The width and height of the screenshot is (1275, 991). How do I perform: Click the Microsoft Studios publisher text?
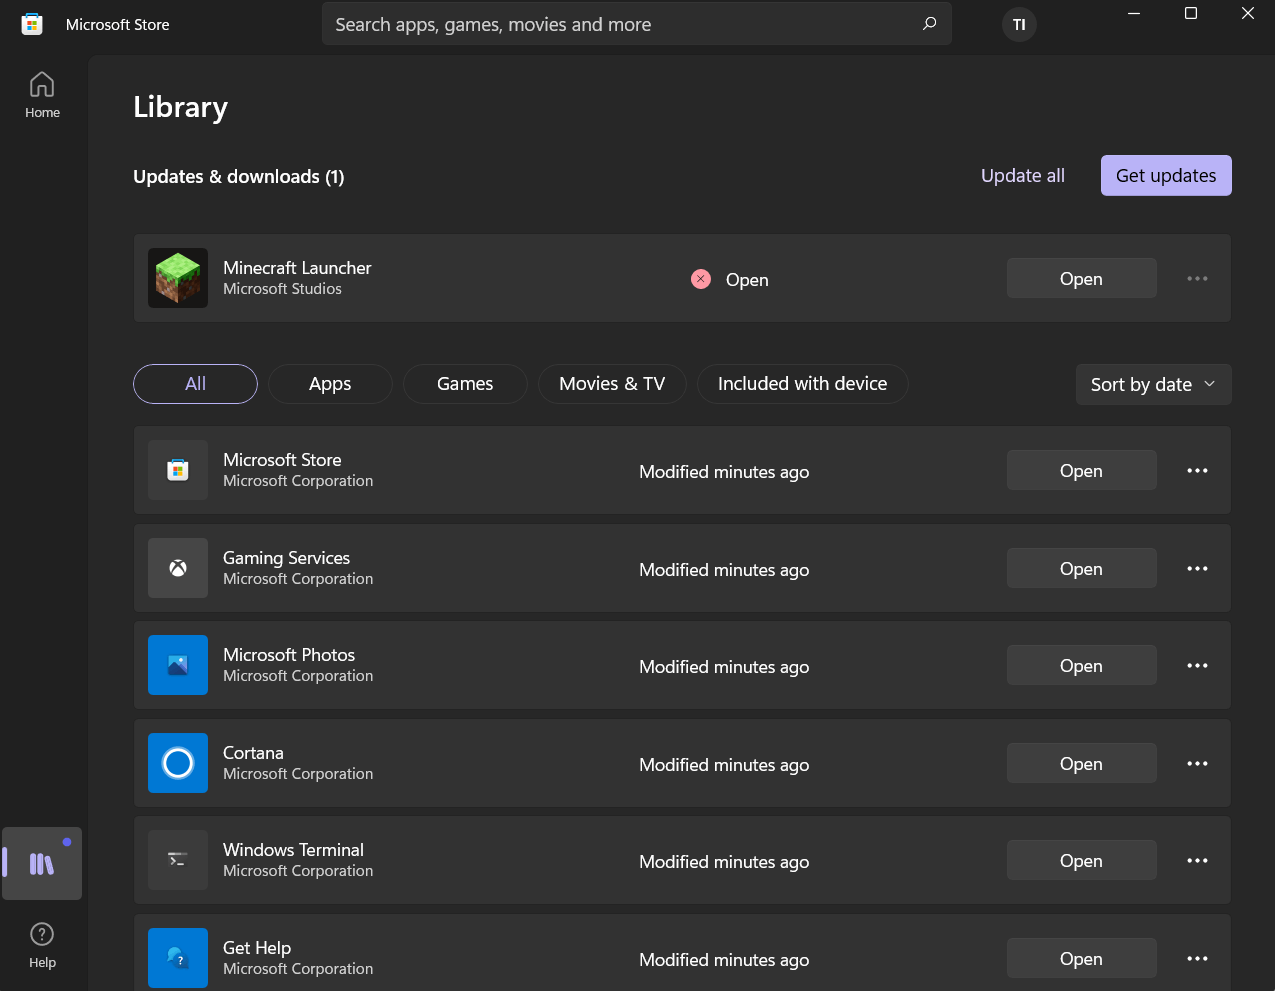(x=282, y=289)
